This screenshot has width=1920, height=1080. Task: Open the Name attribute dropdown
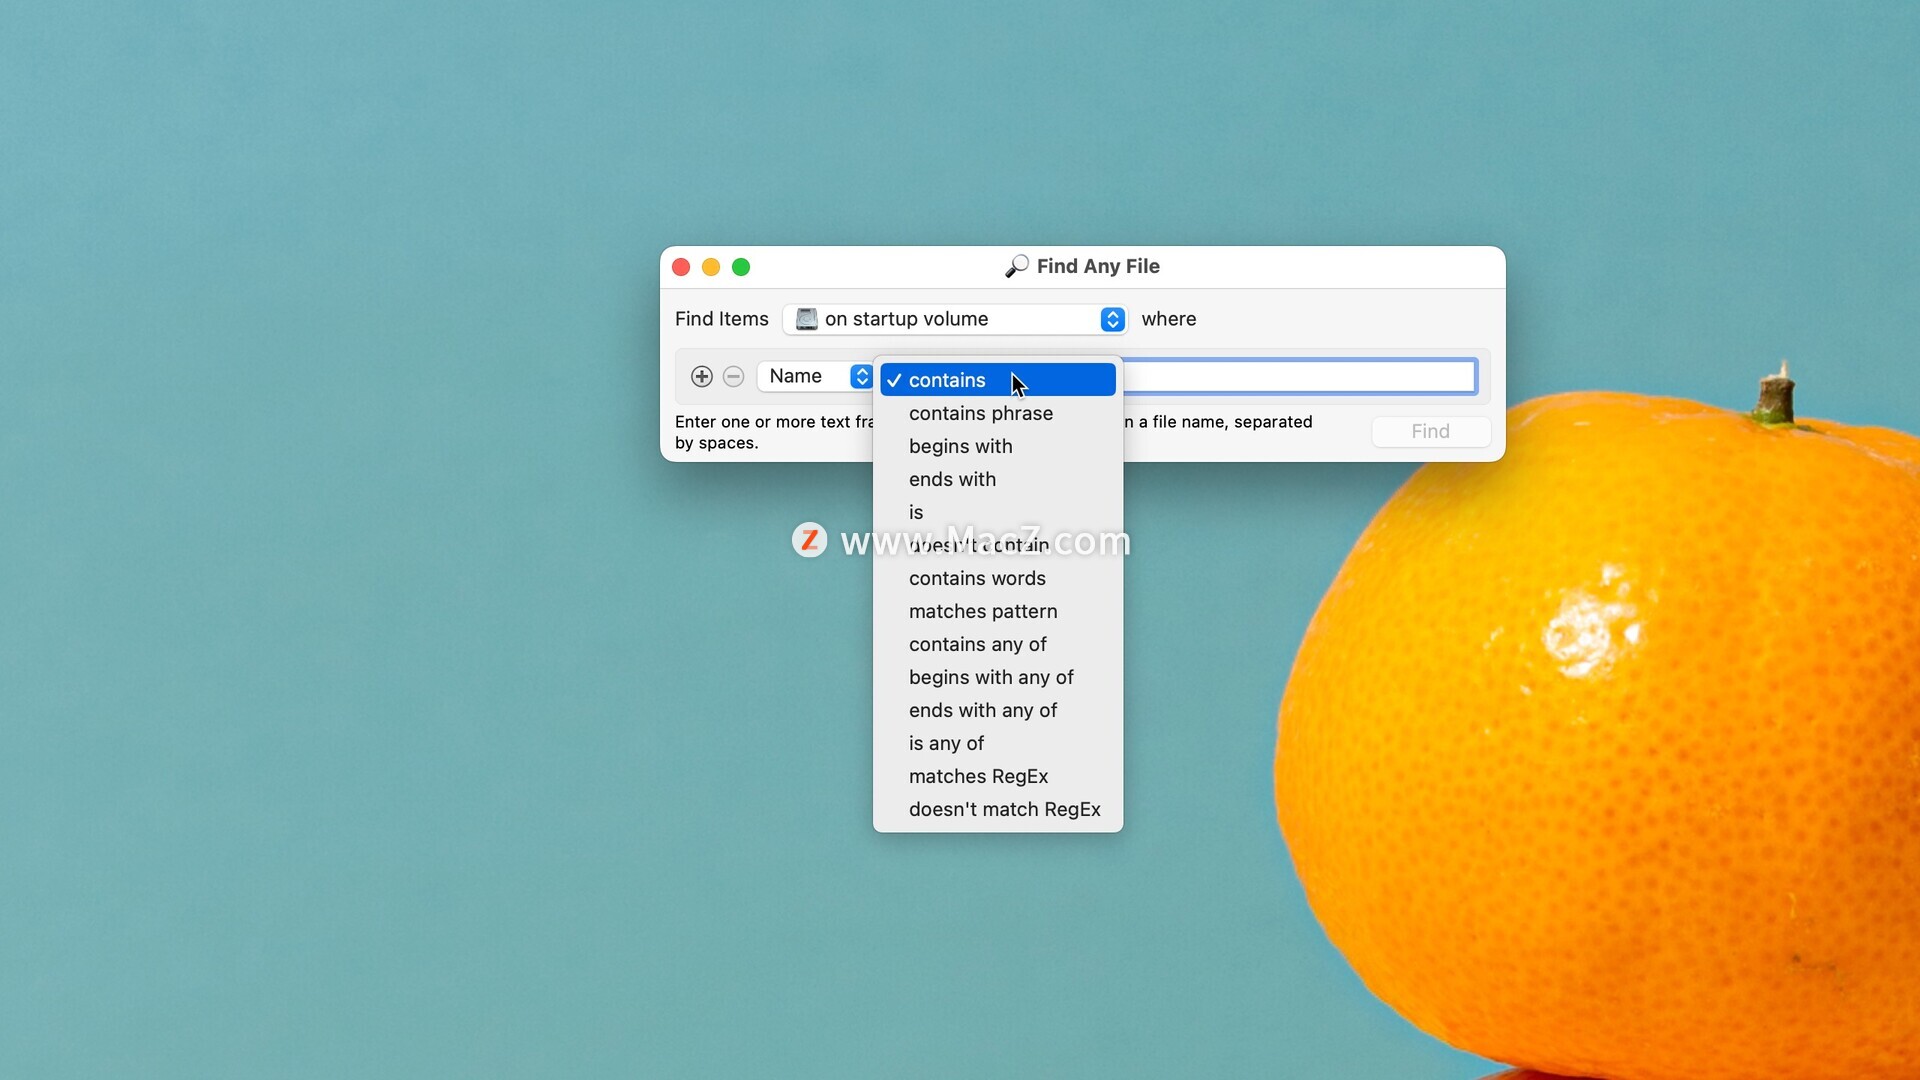[x=814, y=376]
